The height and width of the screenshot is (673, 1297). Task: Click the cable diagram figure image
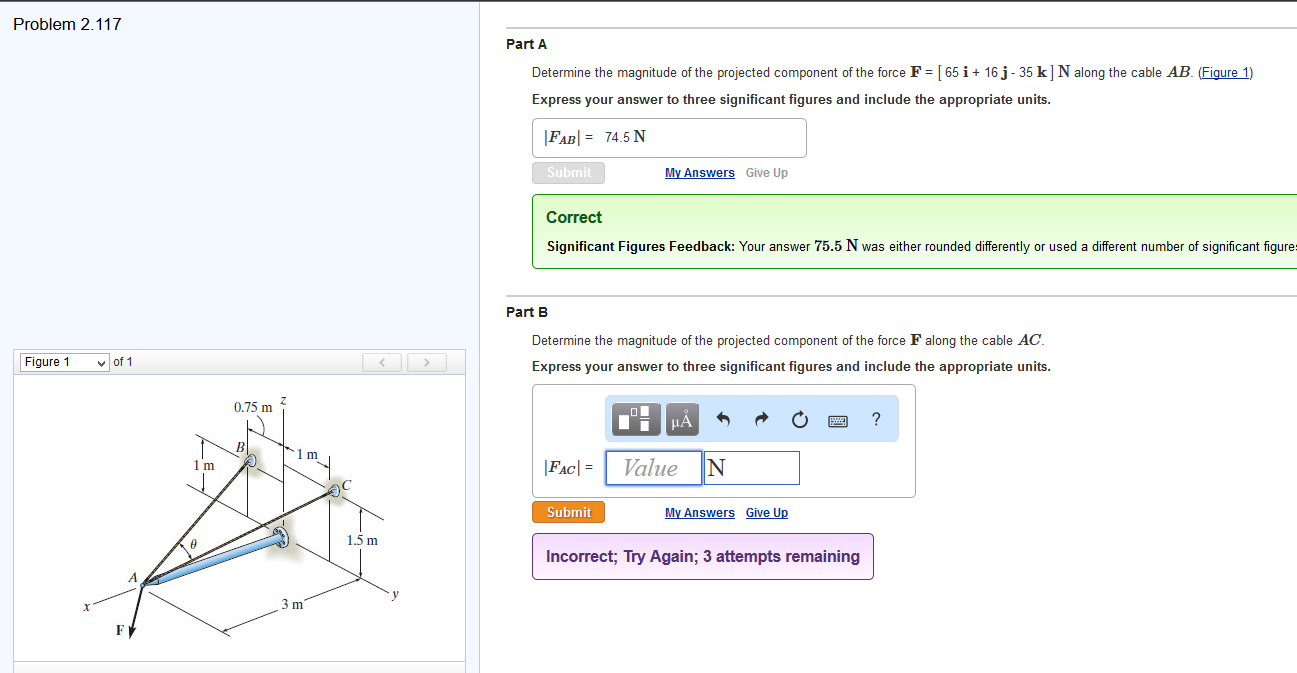[240, 517]
